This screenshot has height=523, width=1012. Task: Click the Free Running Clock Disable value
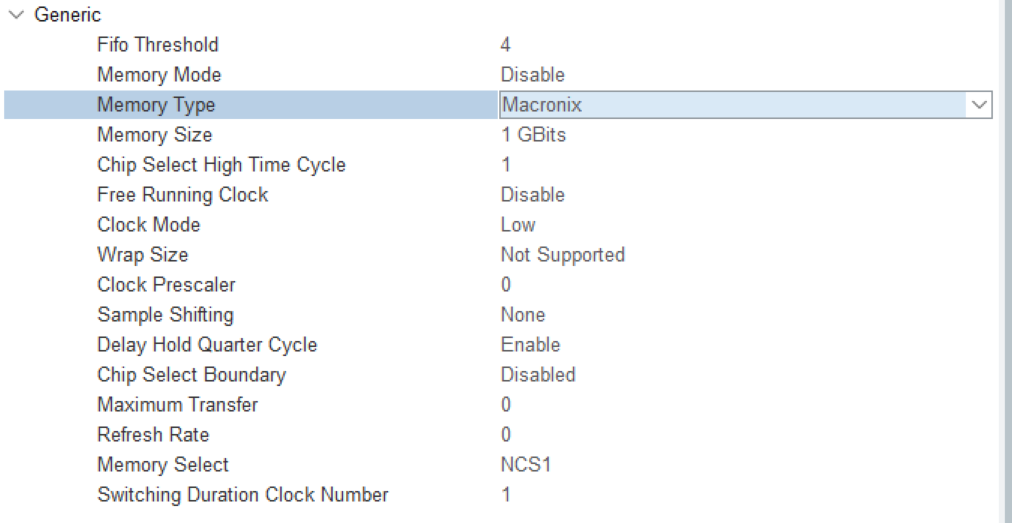pos(532,195)
